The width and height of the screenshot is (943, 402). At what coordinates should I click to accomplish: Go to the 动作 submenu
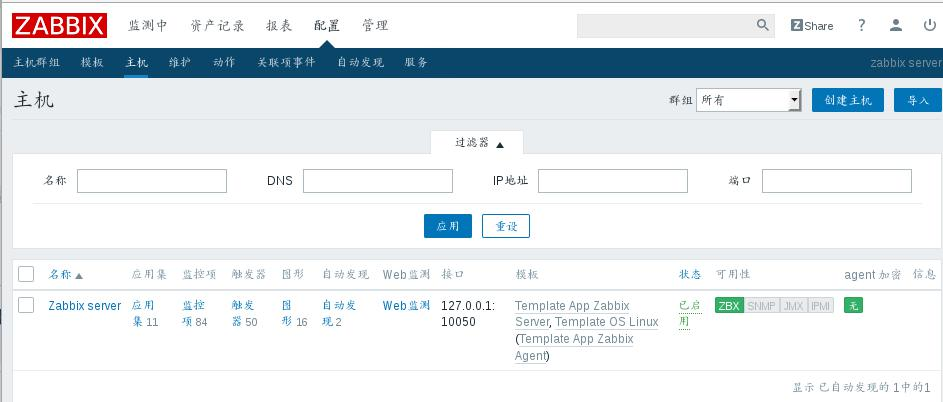(224, 63)
